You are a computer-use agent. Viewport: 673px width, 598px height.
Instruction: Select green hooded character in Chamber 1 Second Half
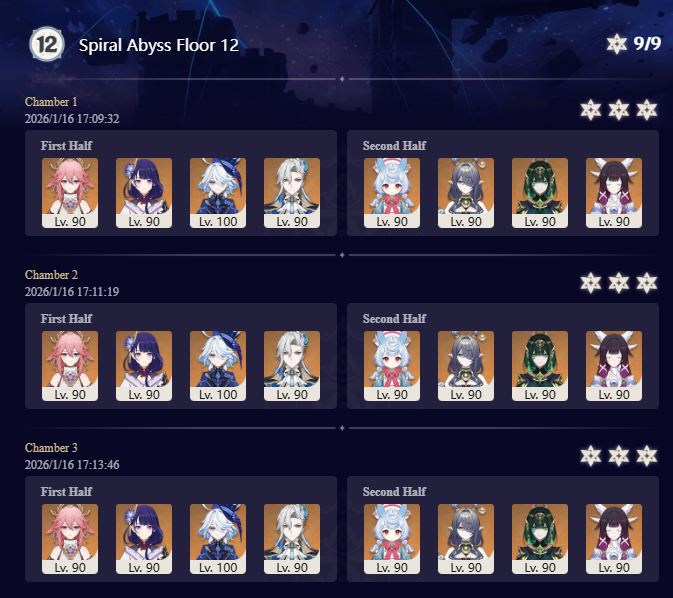click(540, 193)
